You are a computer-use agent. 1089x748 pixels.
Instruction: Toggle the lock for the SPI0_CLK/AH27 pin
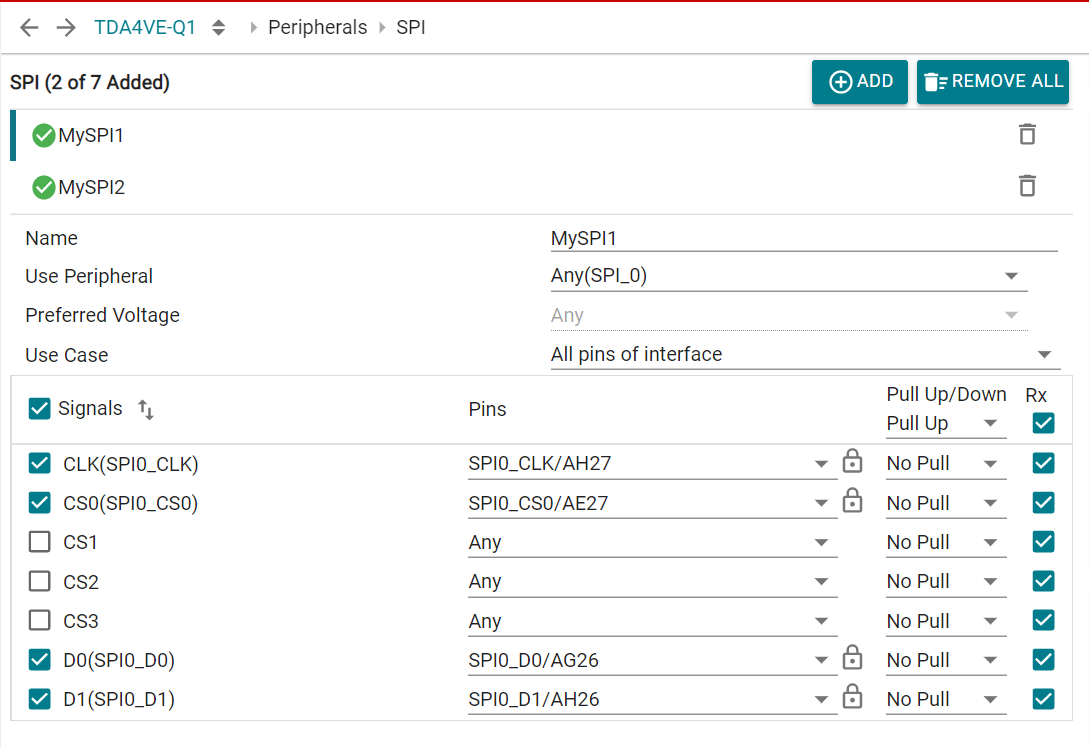pos(852,461)
